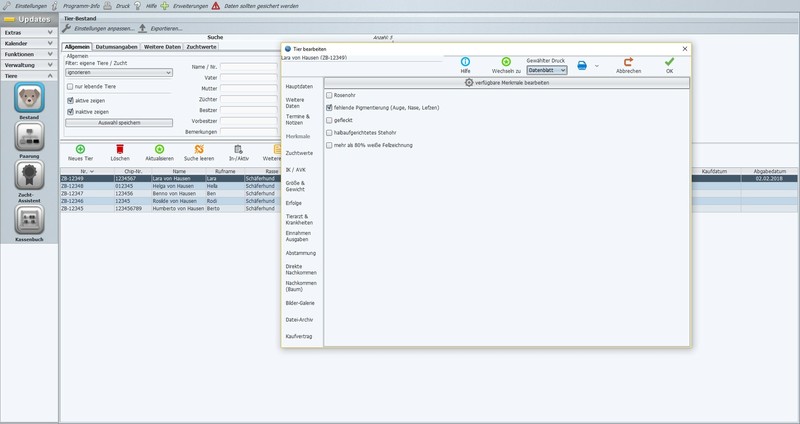
Task: Open the Paarung sidebar icon
Action: point(29,136)
